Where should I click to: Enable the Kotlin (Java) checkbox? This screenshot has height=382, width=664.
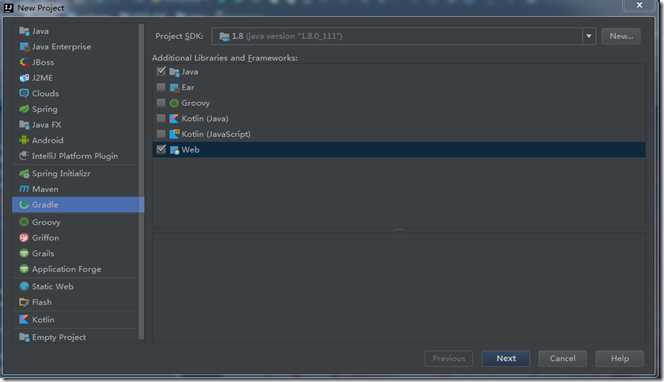[x=161, y=118]
